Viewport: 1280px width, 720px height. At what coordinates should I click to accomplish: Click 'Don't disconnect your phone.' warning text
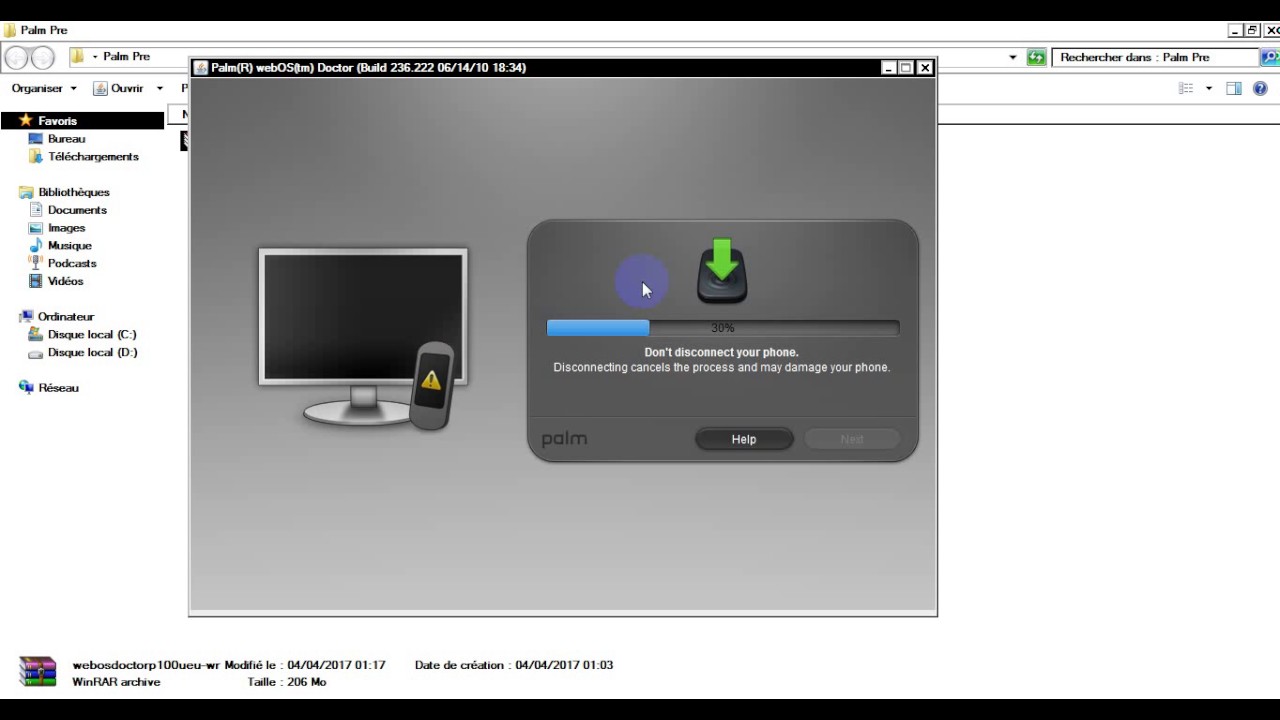pos(721,352)
